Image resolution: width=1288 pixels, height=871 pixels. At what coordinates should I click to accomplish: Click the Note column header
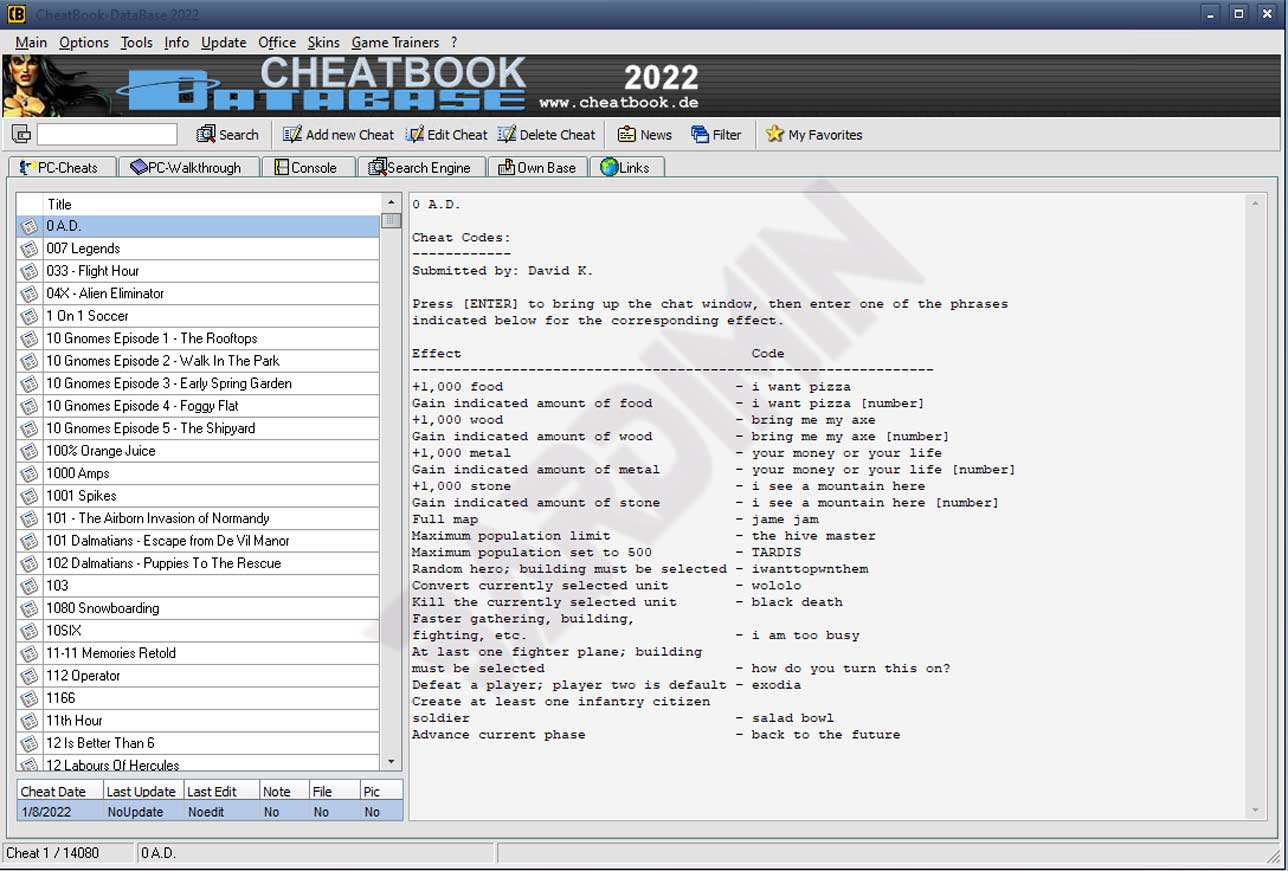click(x=284, y=791)
